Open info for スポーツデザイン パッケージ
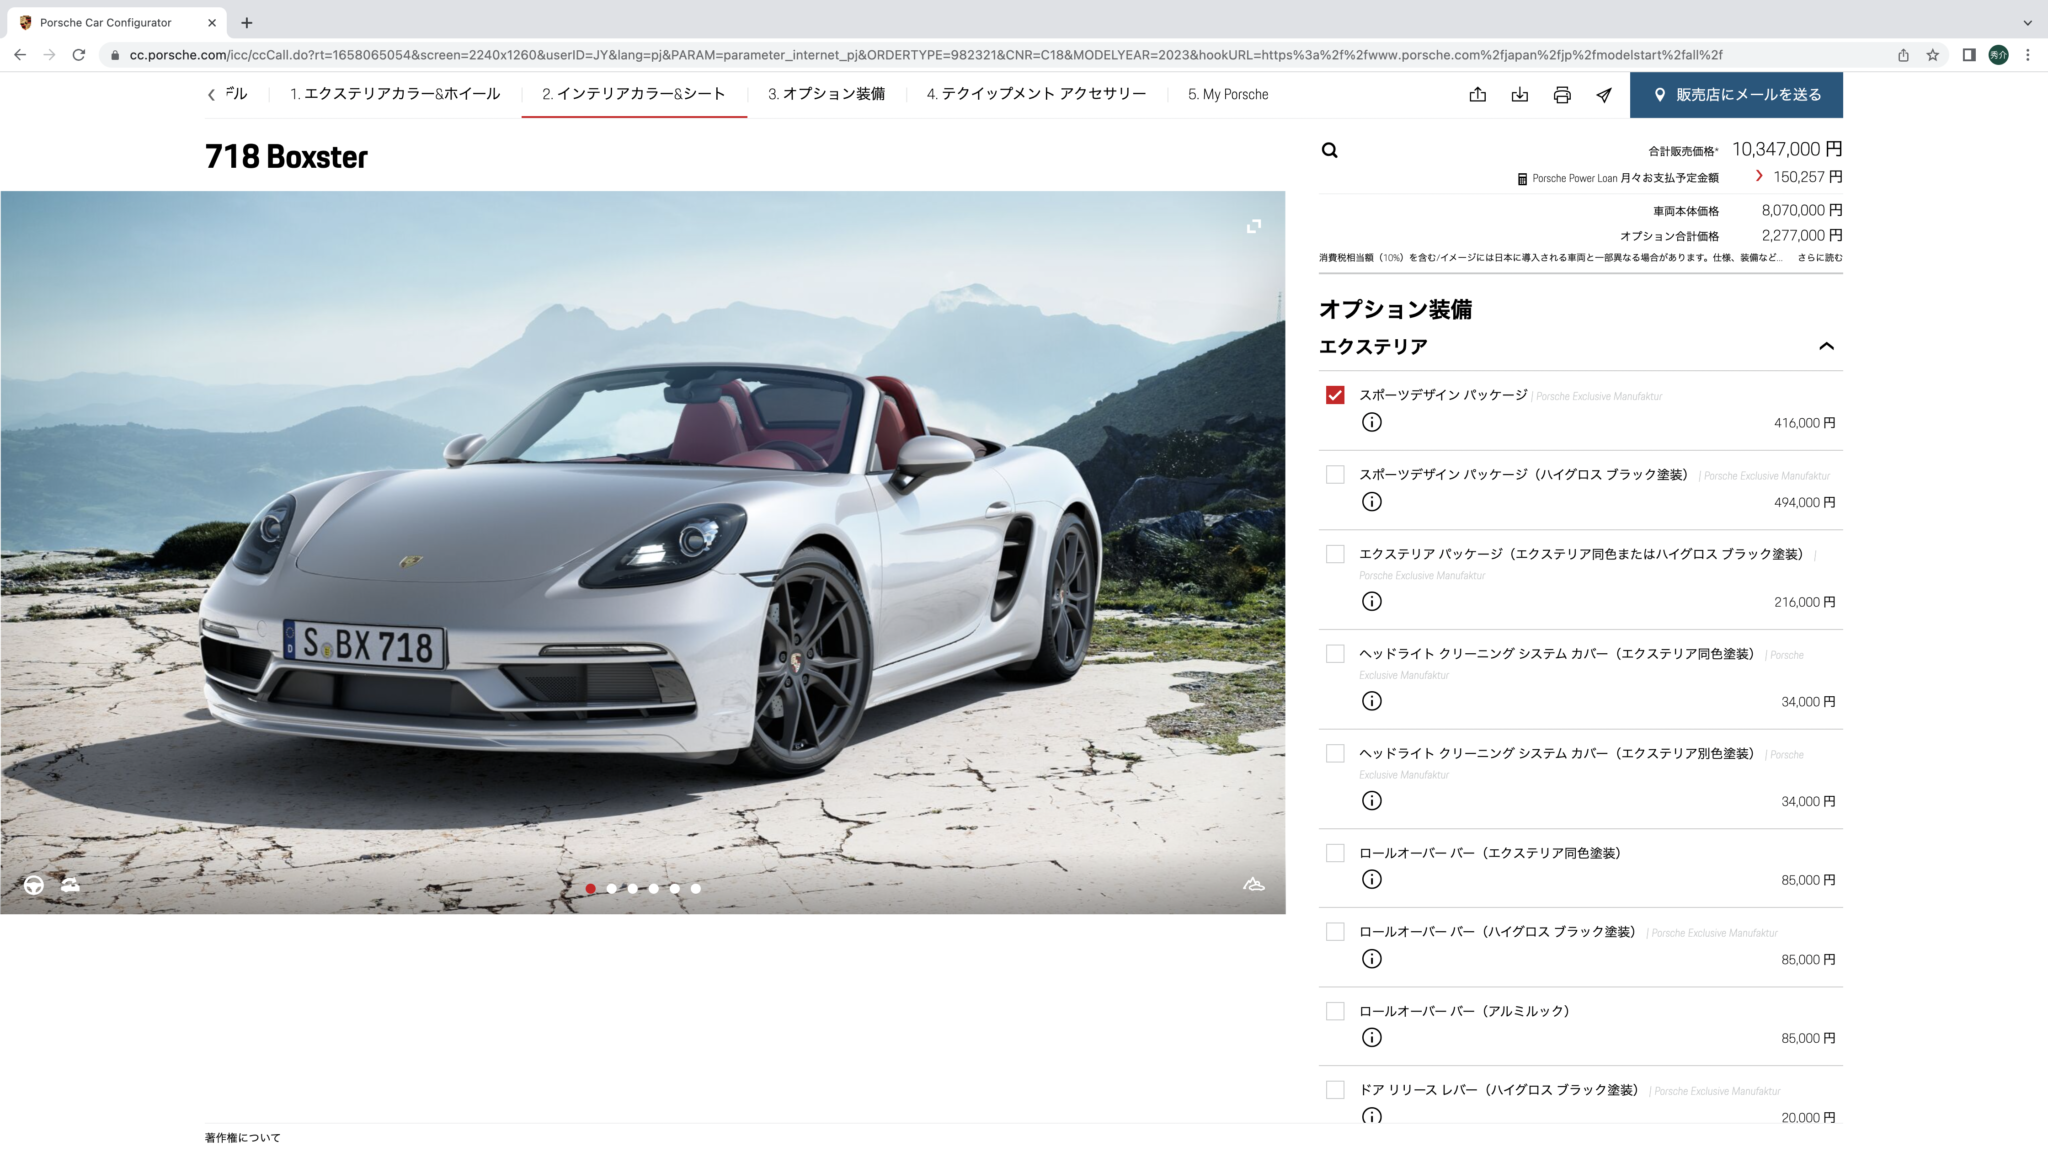 [1372, 422]
